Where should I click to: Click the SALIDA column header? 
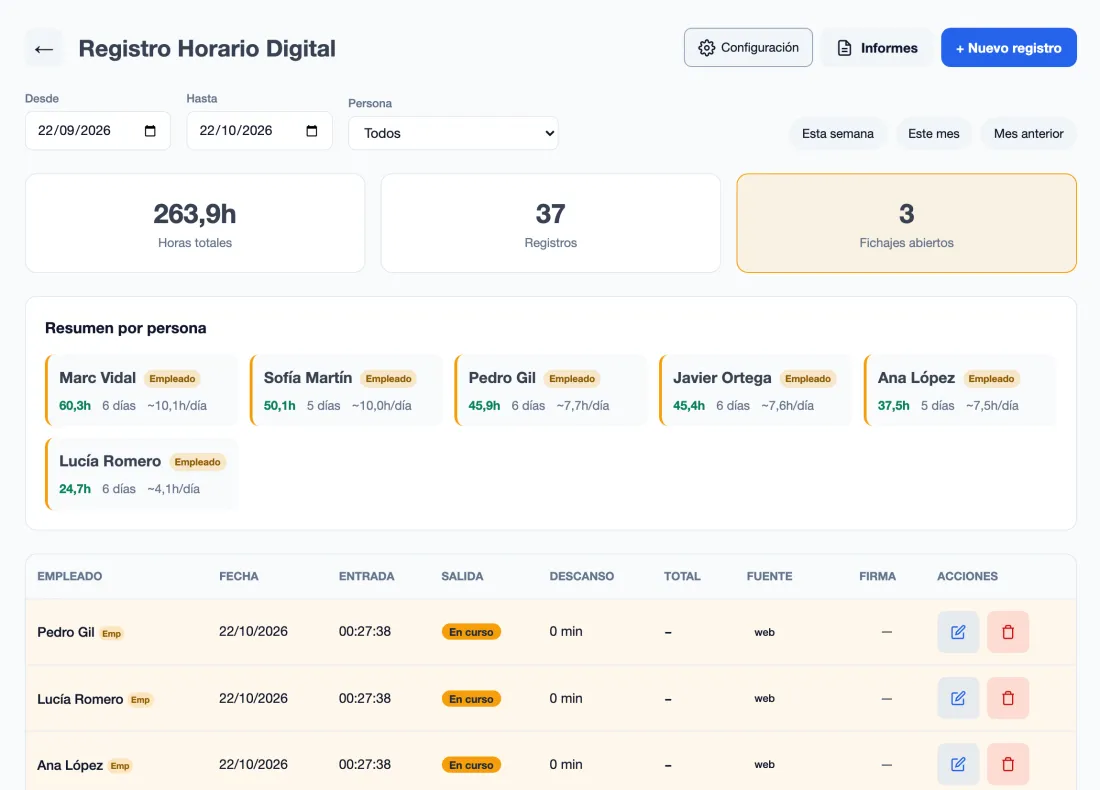click(462, 576)
